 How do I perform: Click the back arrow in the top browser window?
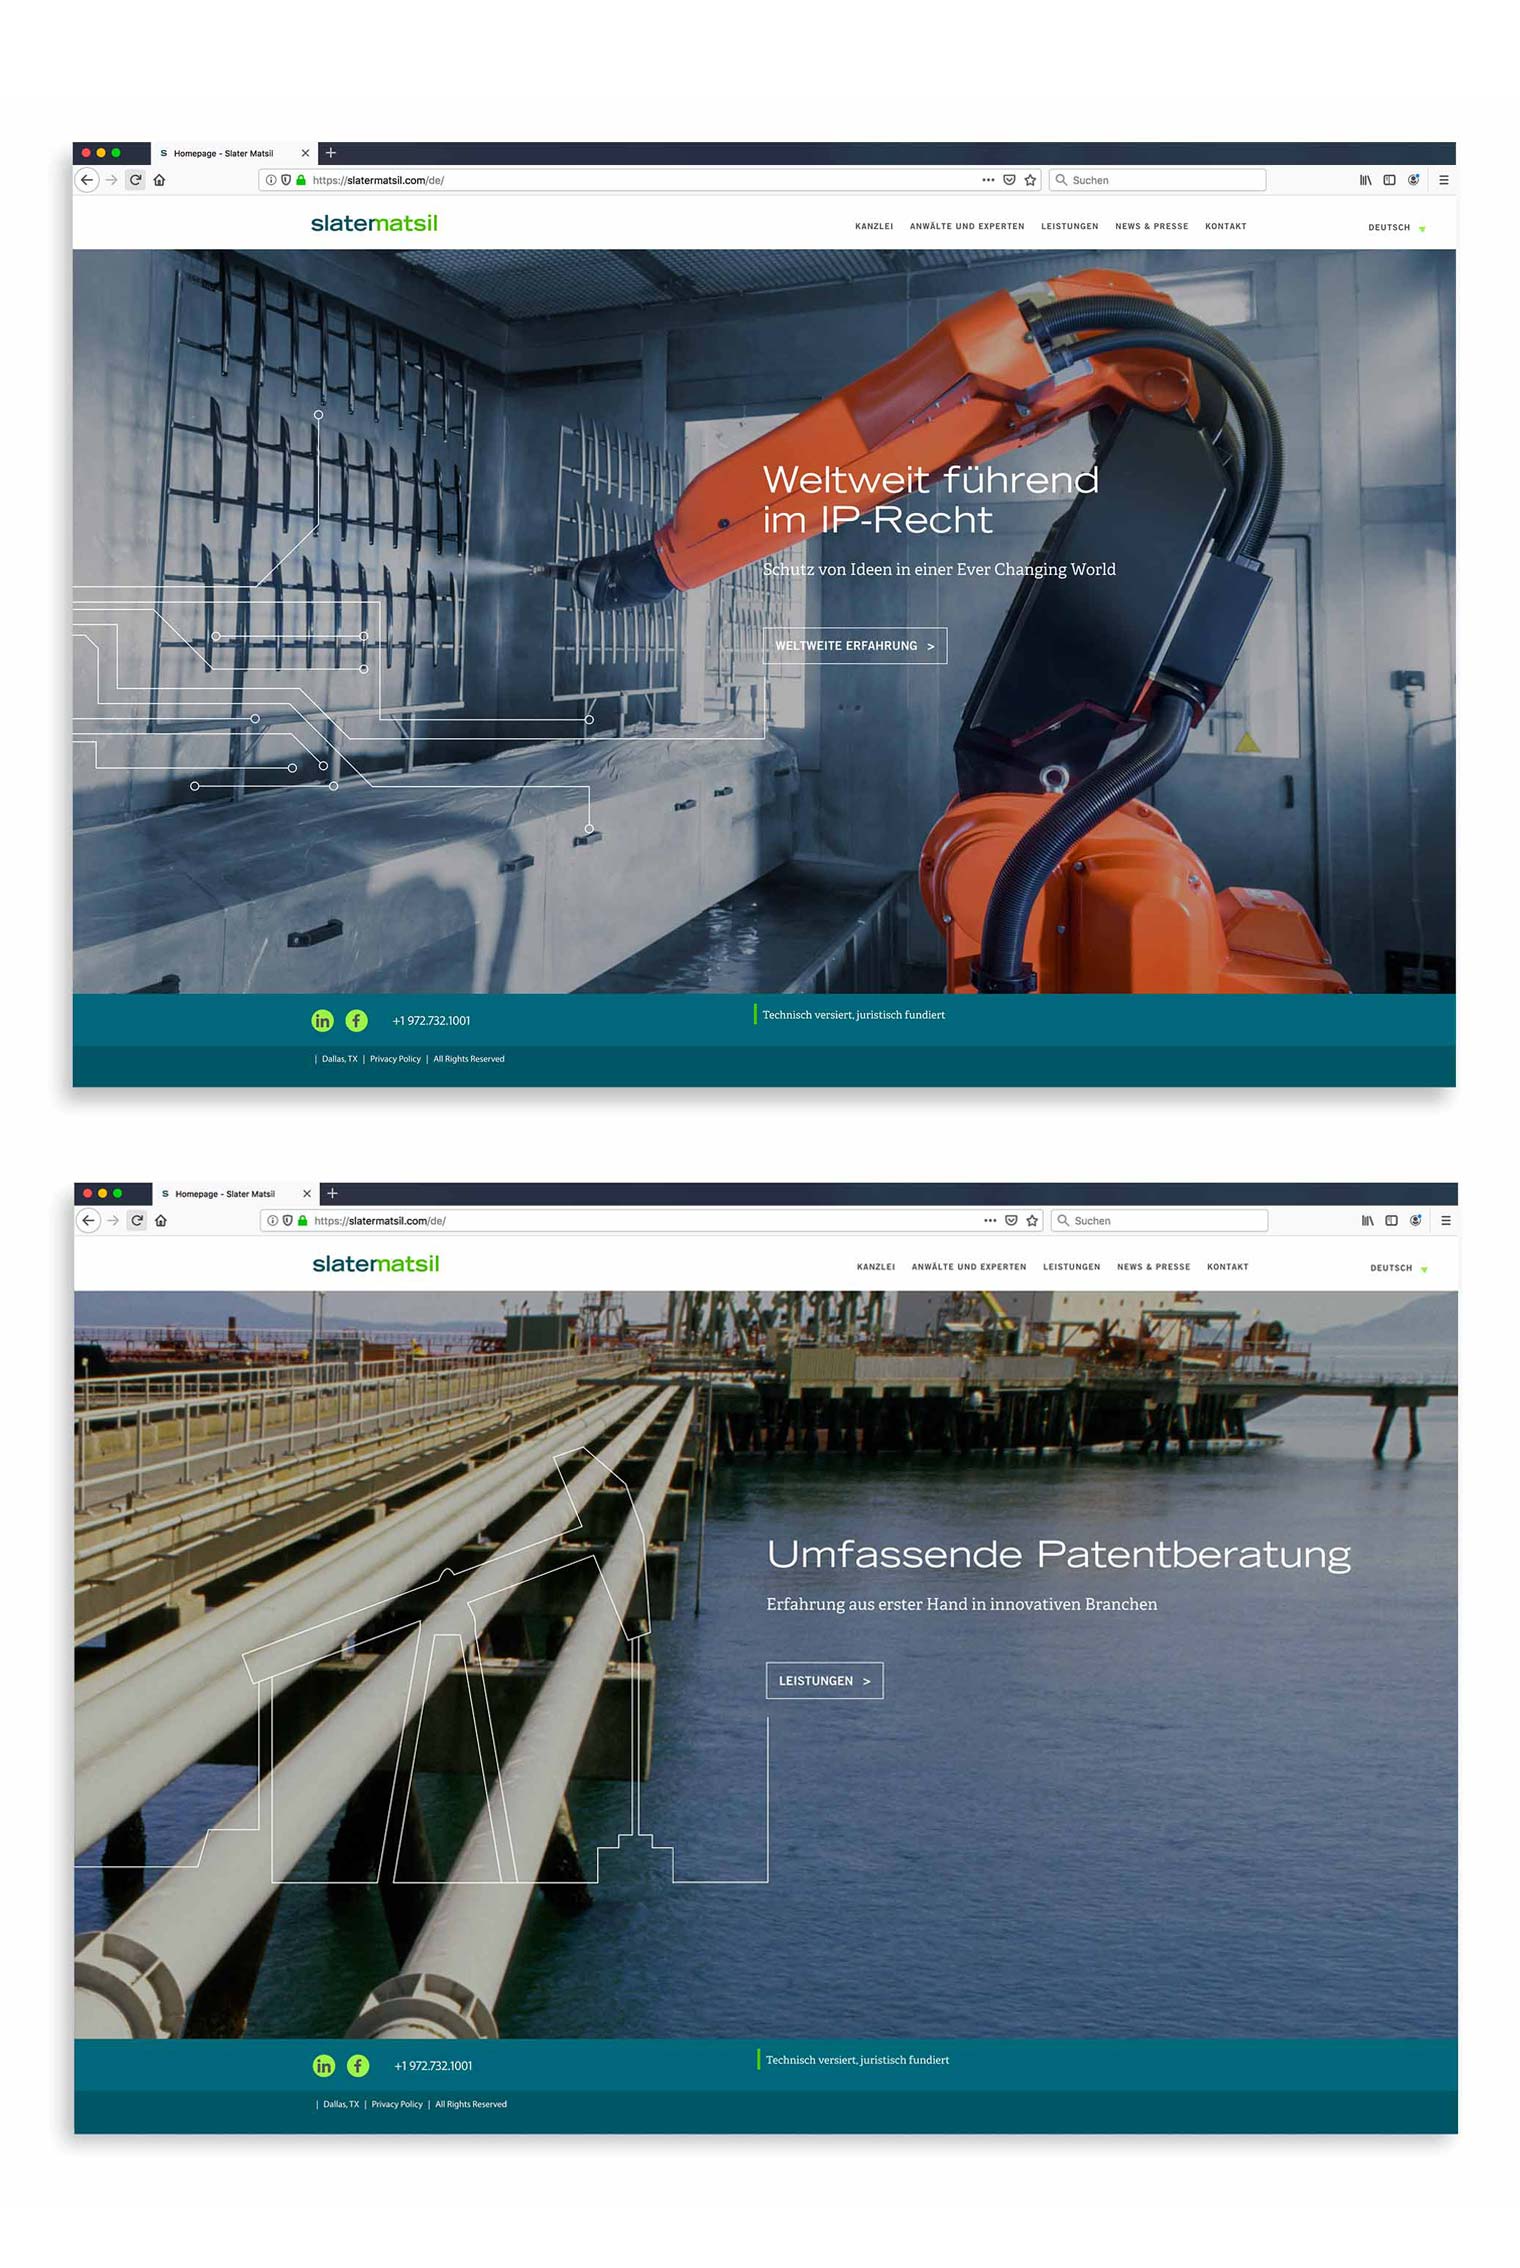(x=87, y=180)
